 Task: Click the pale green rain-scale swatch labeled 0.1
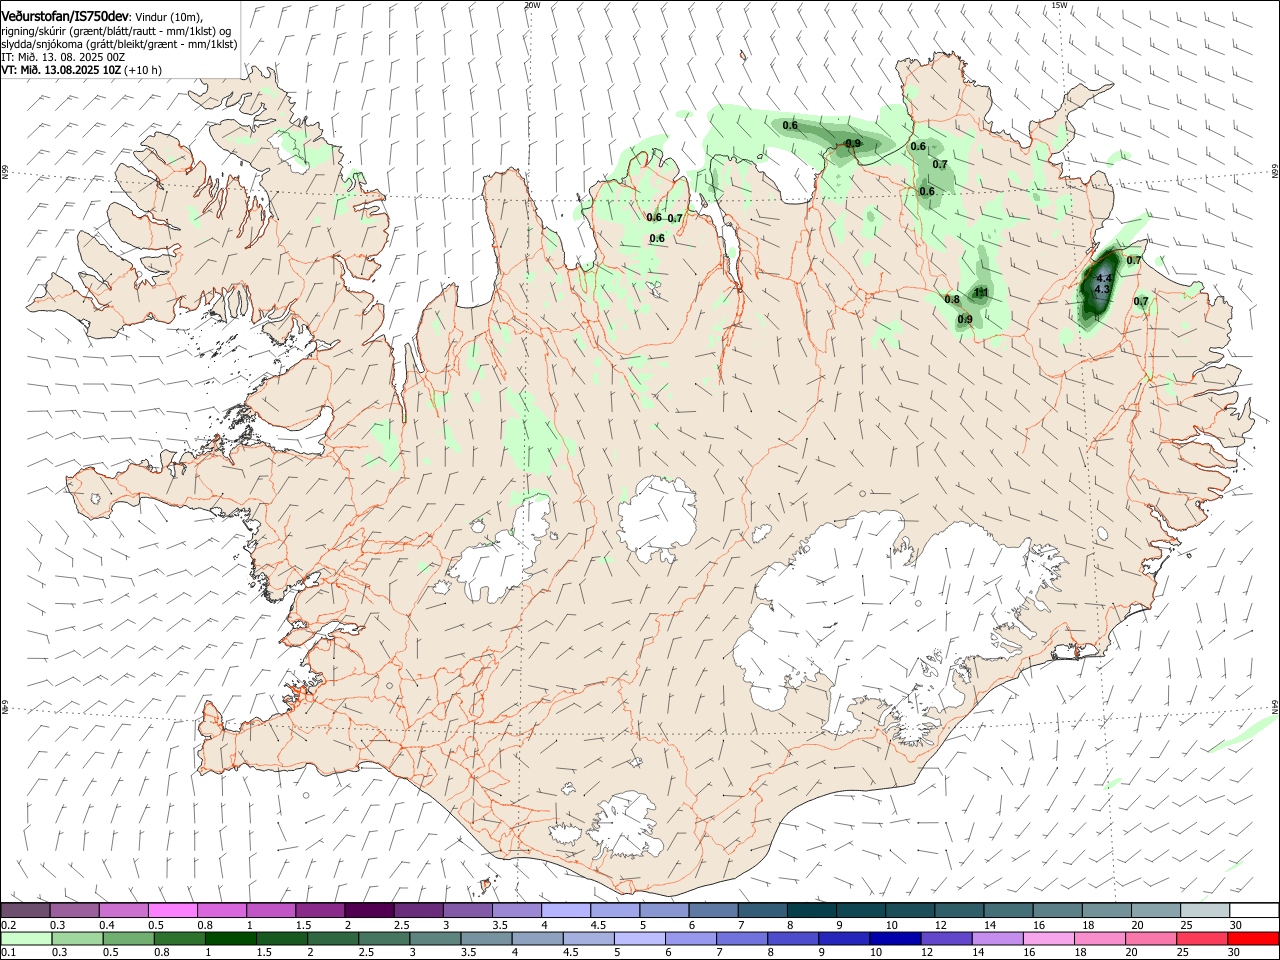(x=25, y=938)
